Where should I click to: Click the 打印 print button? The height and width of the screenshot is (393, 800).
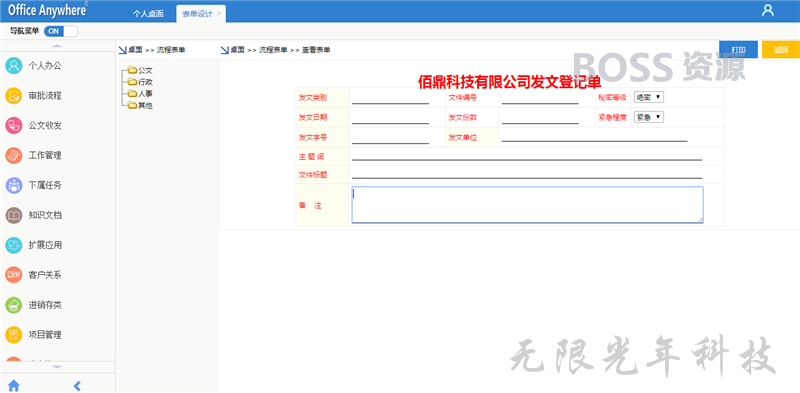pos(738,50)
